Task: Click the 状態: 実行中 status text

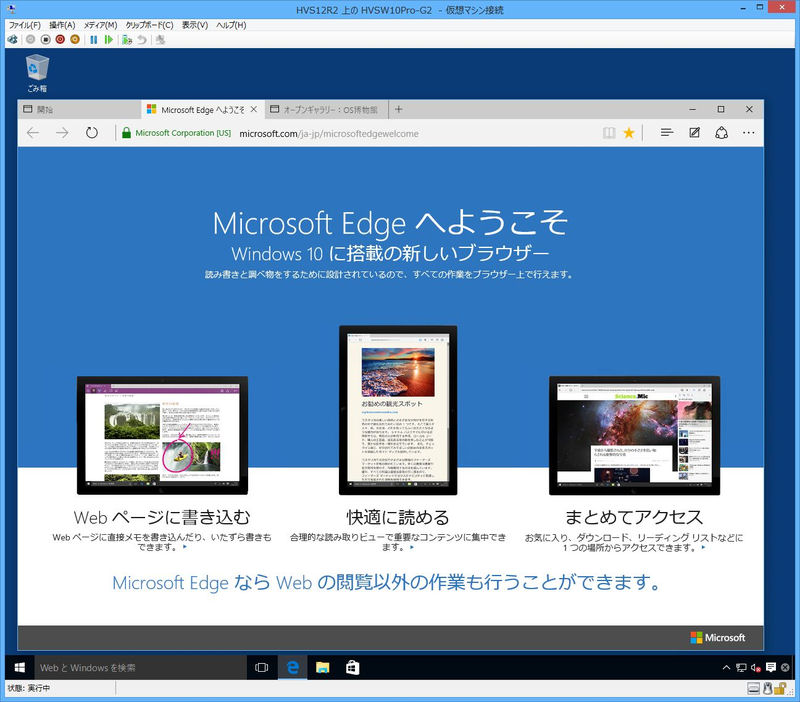Action: coord(29,688)
